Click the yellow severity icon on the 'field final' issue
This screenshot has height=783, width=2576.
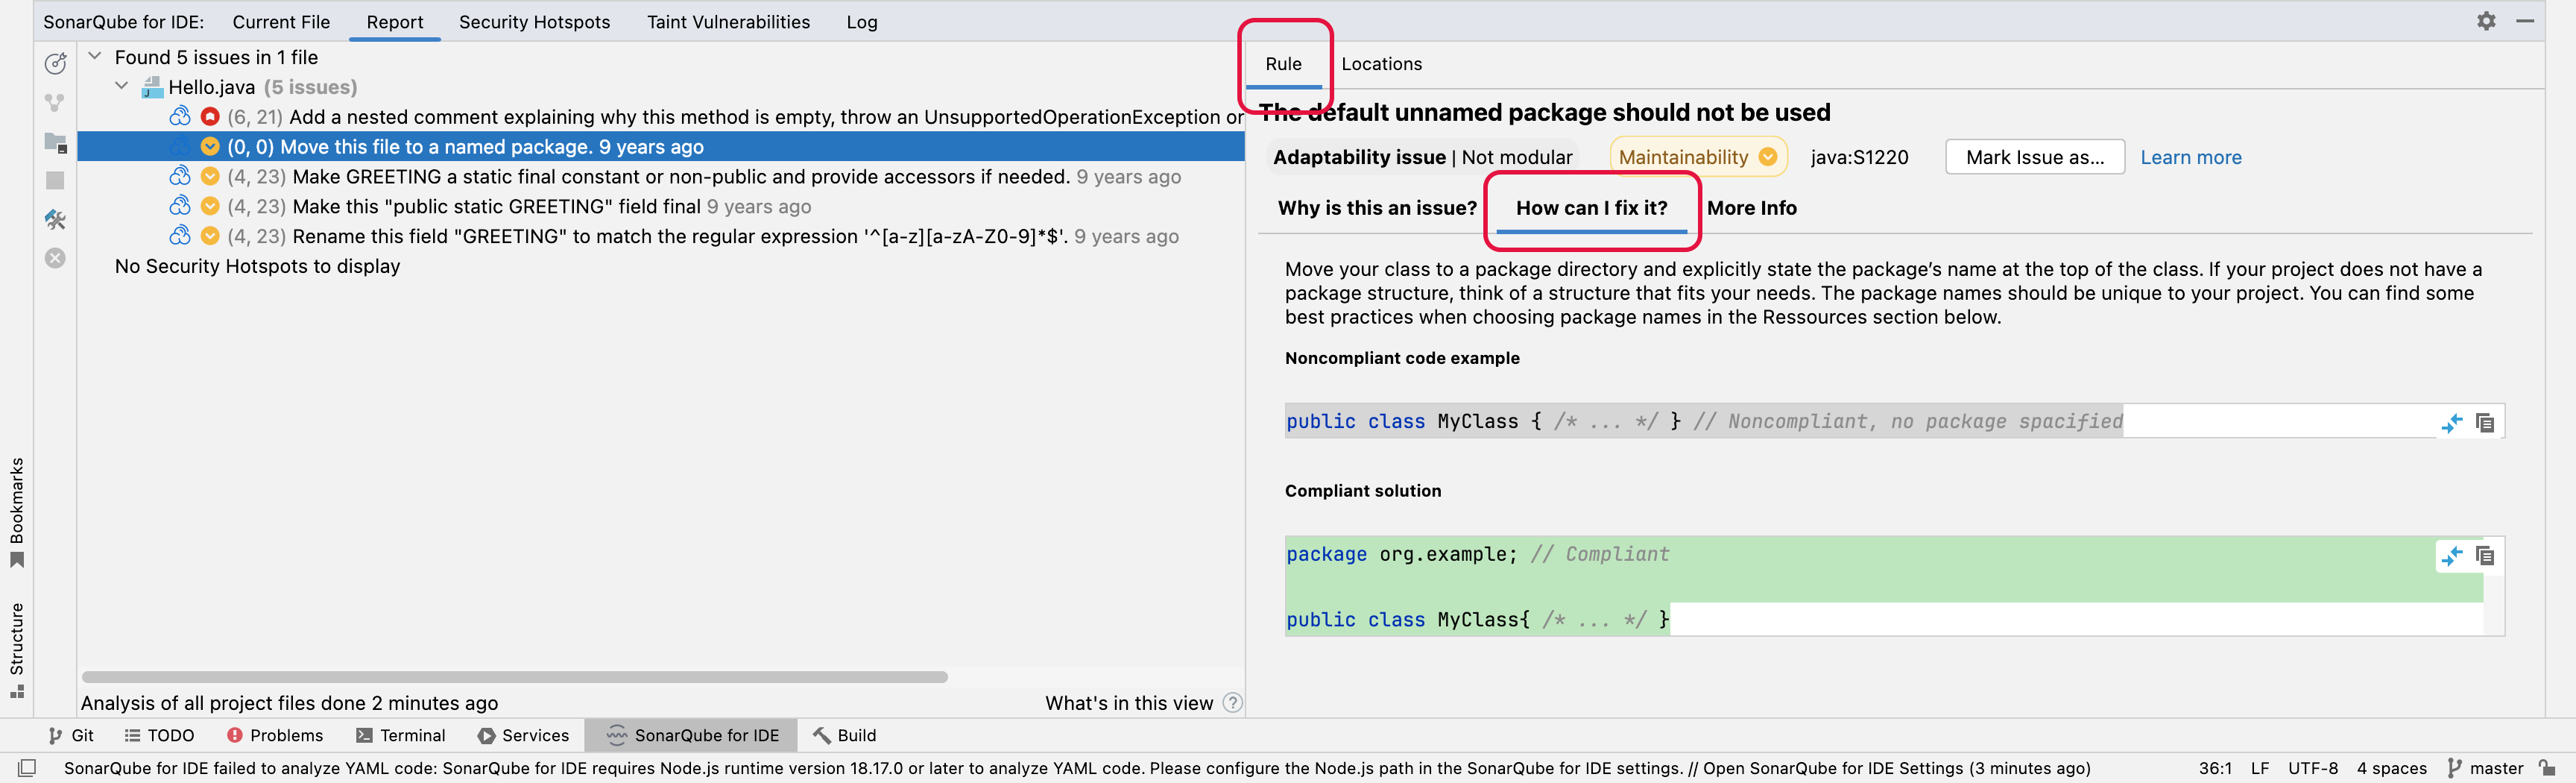point(210,206)
